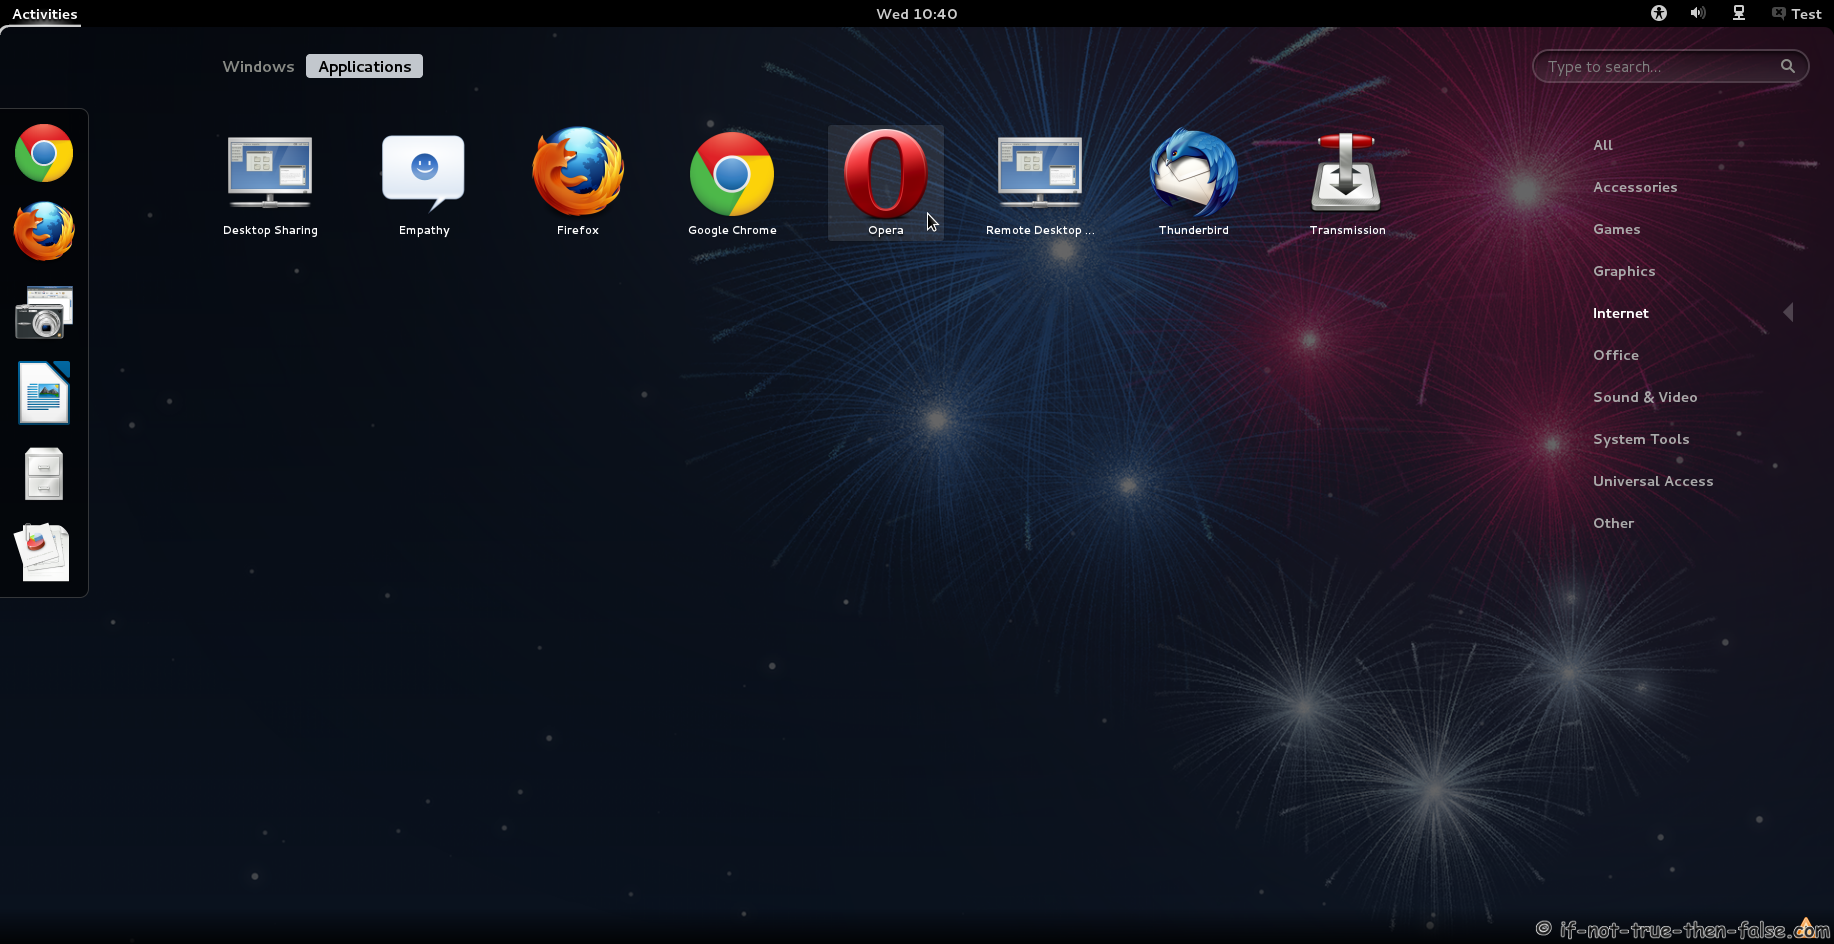Filter by Office category
This screenshot has height=944, width=1834.
[x=1616, y=355]
